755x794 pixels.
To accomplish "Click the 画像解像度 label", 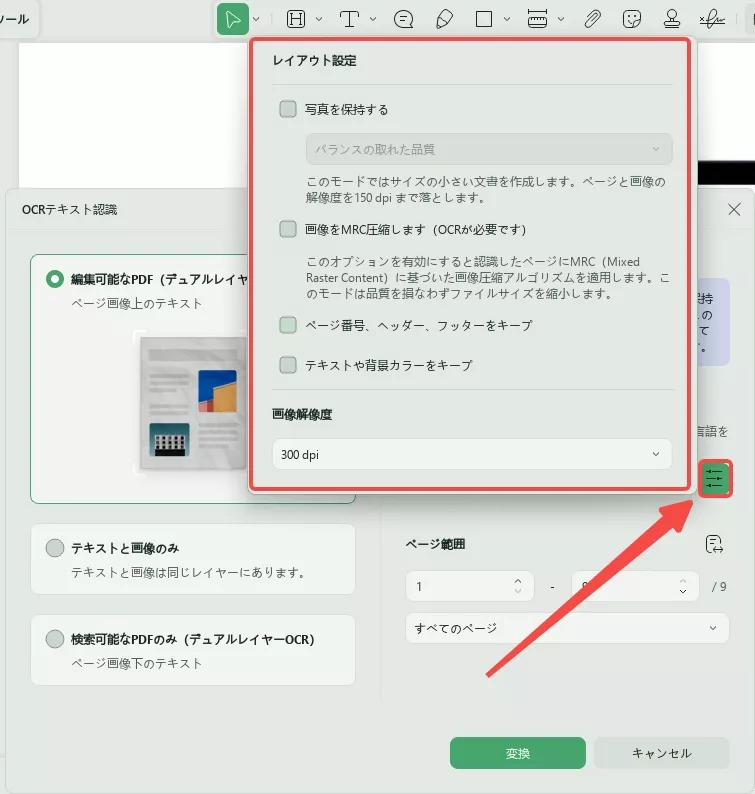I will pos(302,414).
